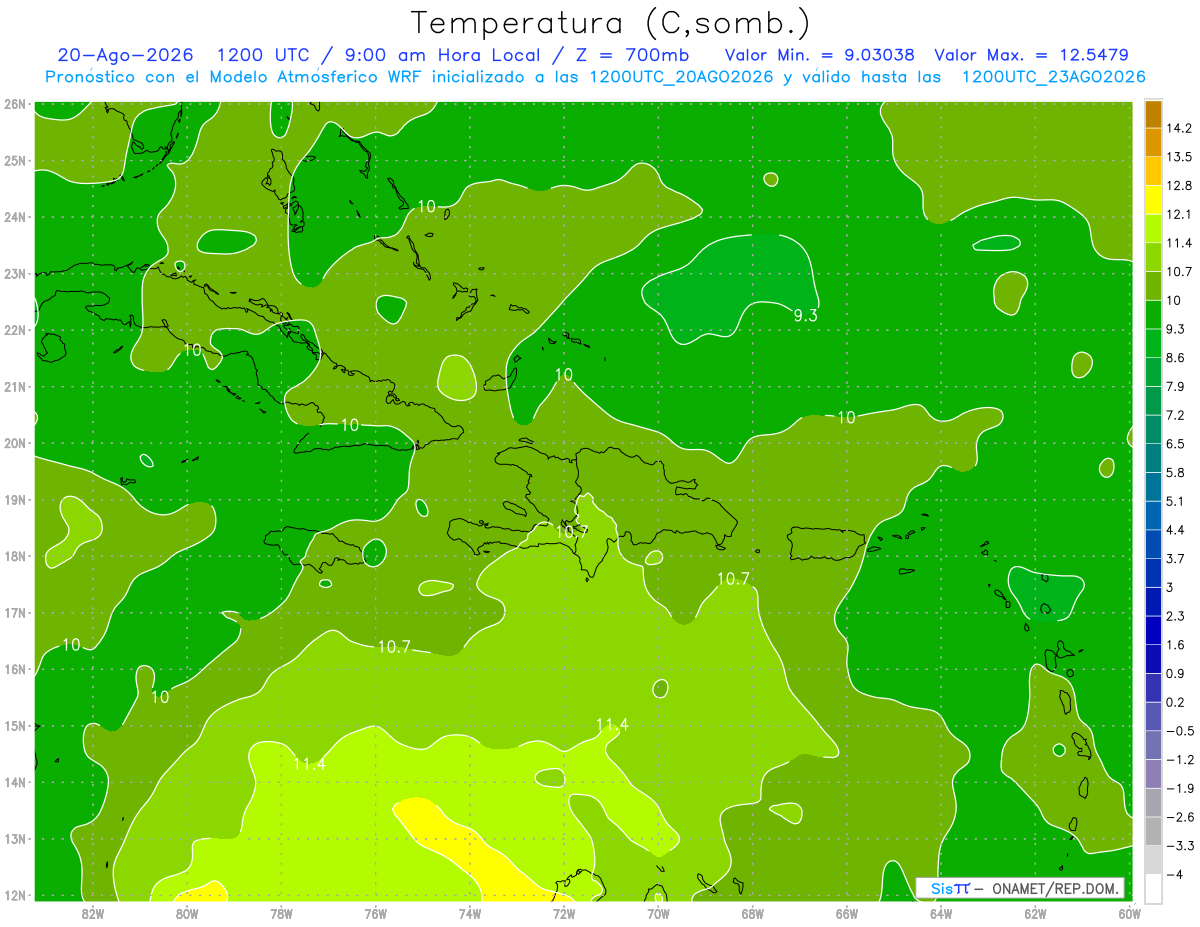Screen dimensions: 1200x927
Task: Click the 9.3 contour label on the map
Action: coord(805,315)
